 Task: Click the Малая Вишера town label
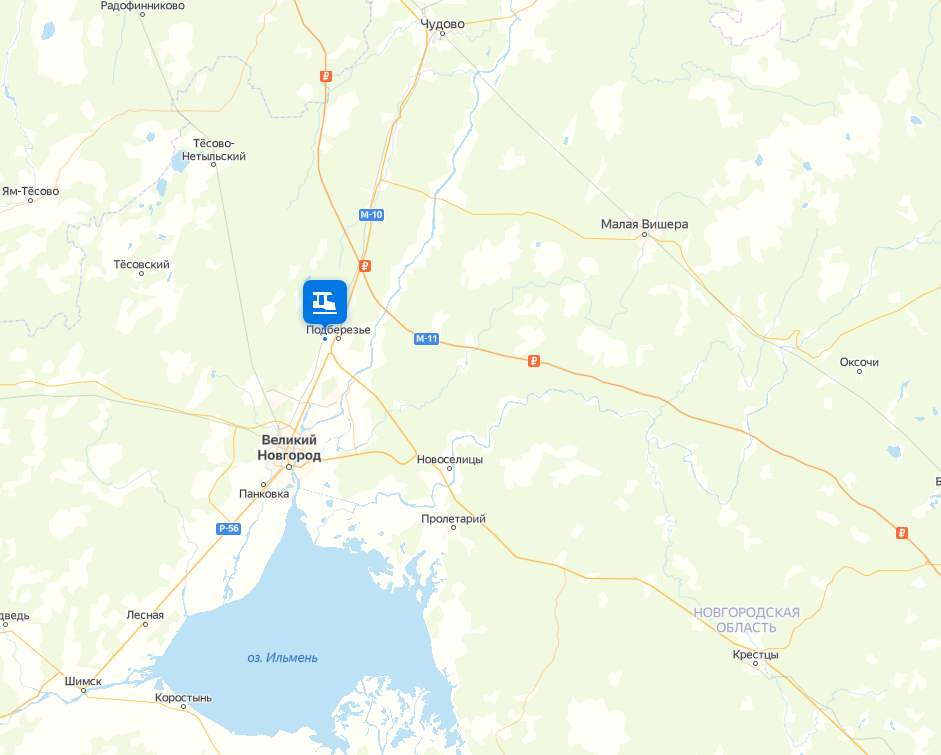[645, 224]
